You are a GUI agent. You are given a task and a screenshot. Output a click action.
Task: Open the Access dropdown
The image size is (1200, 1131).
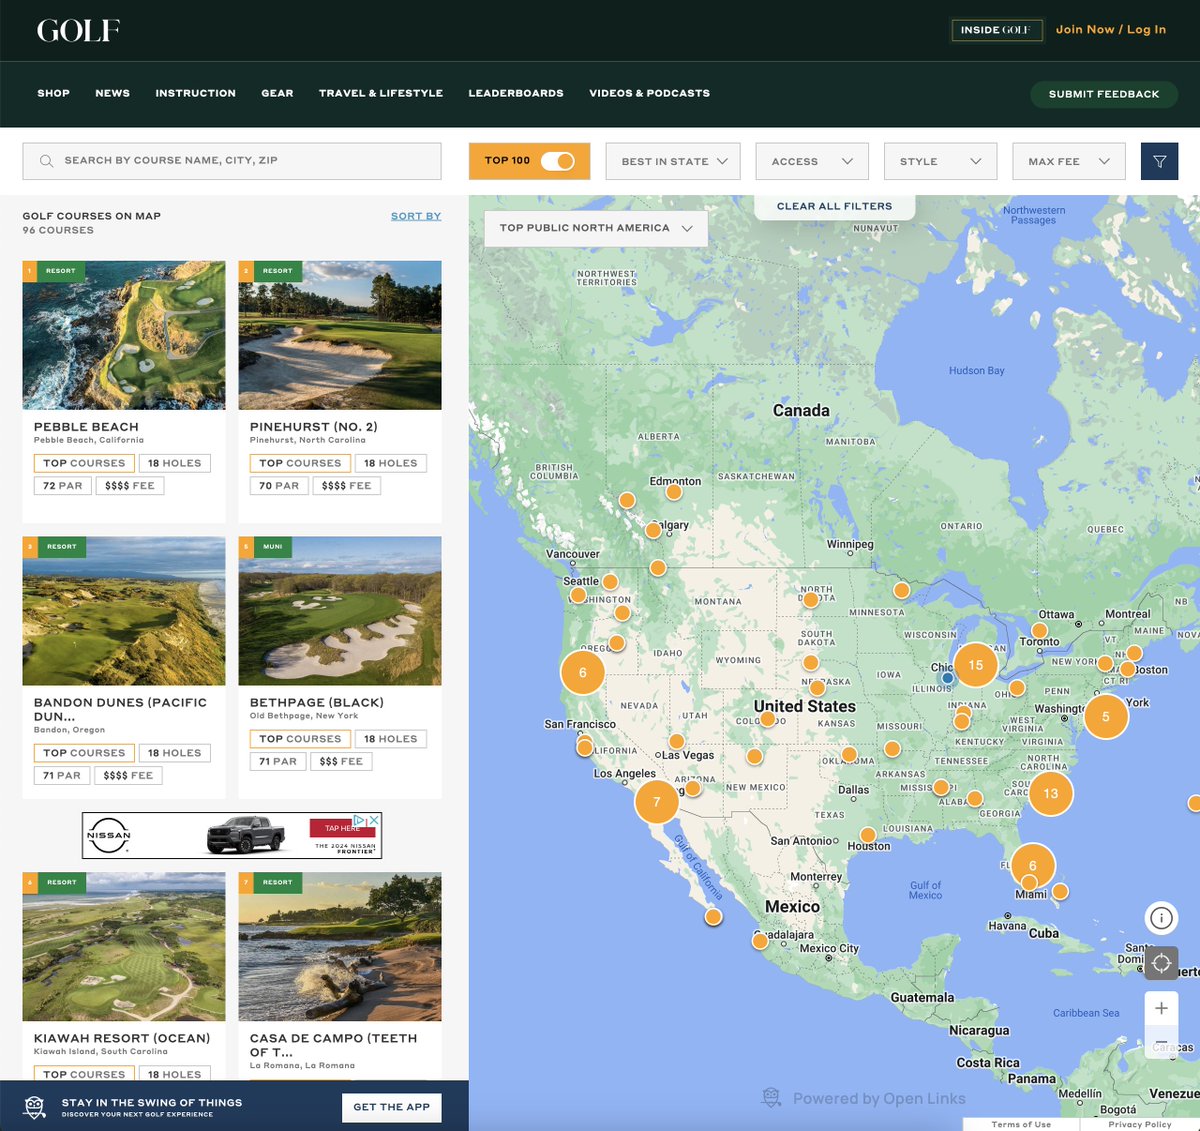[x=812, y=161]
